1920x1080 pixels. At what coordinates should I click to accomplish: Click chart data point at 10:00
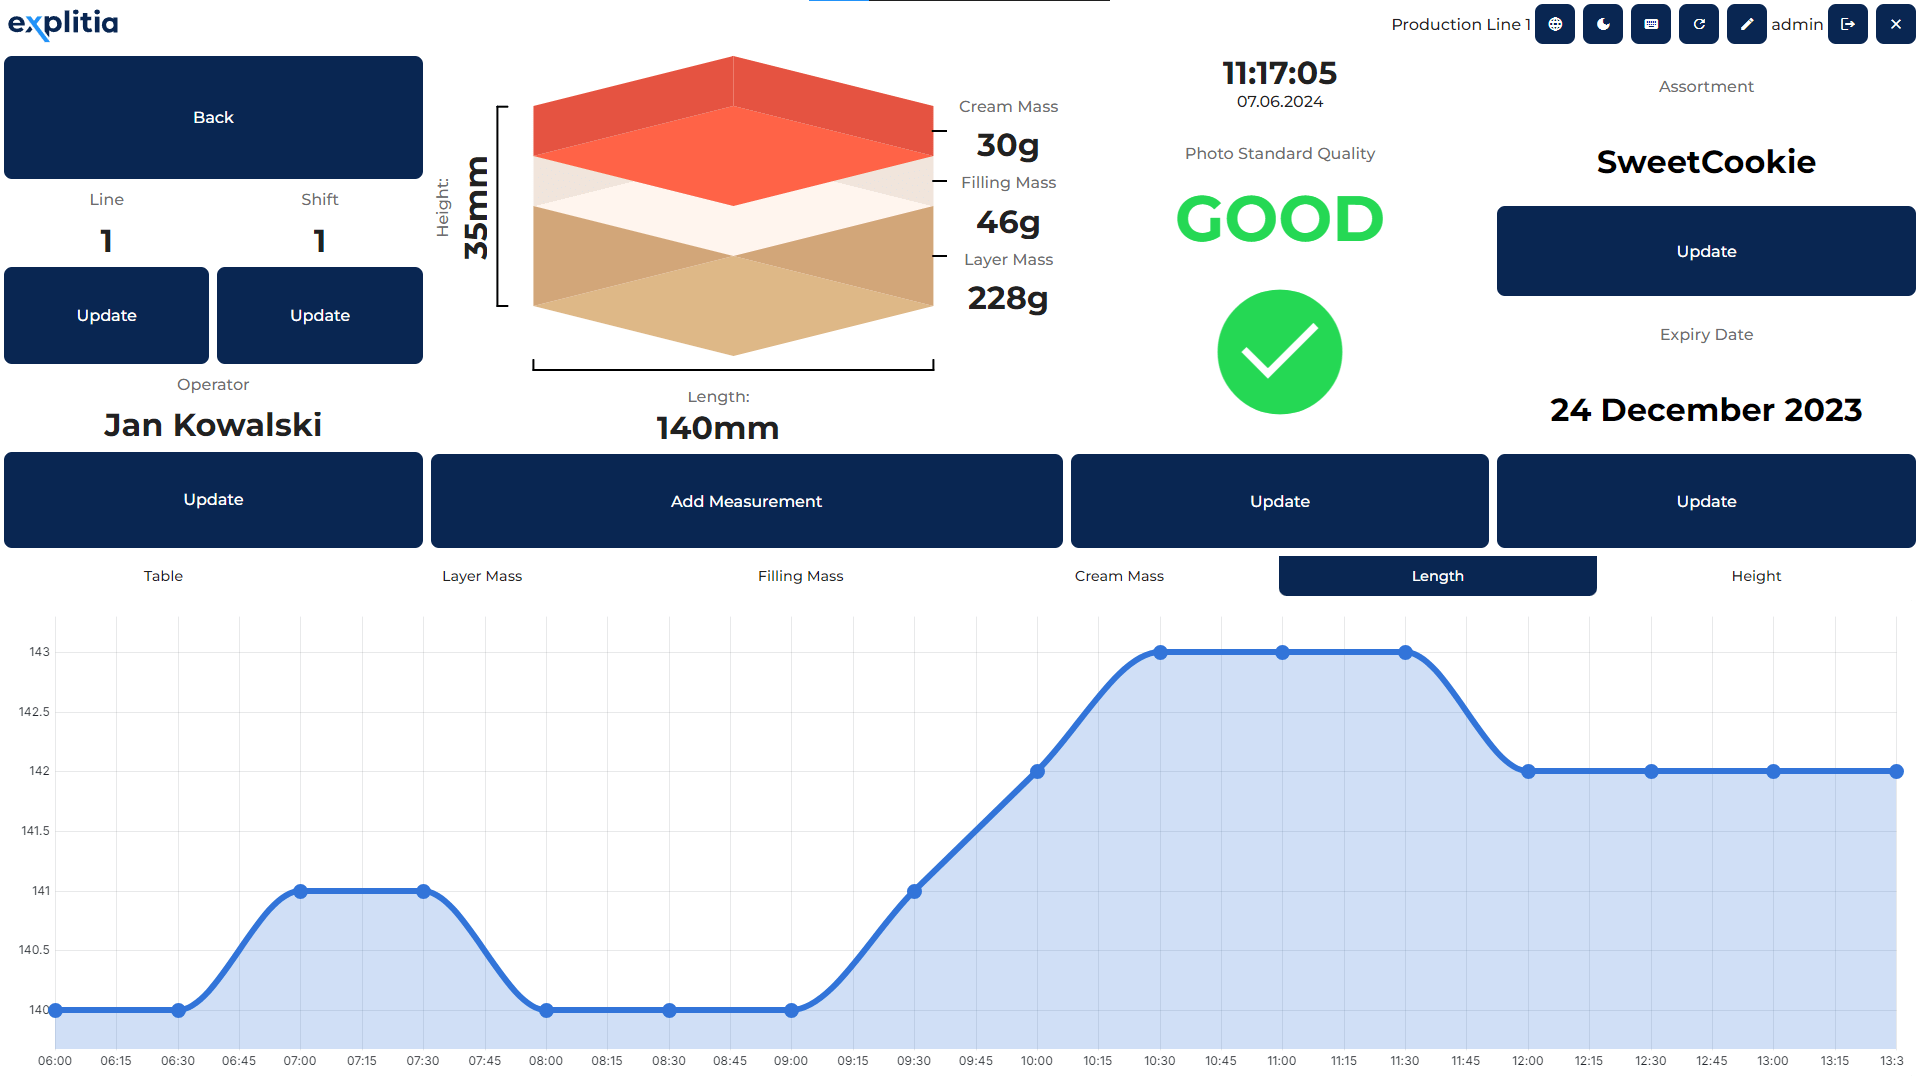[1037, 771]
